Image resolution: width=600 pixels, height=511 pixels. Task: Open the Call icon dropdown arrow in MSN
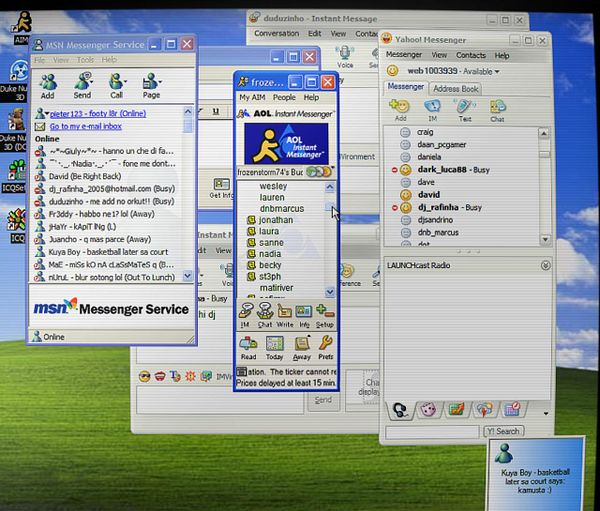point(126,81)
